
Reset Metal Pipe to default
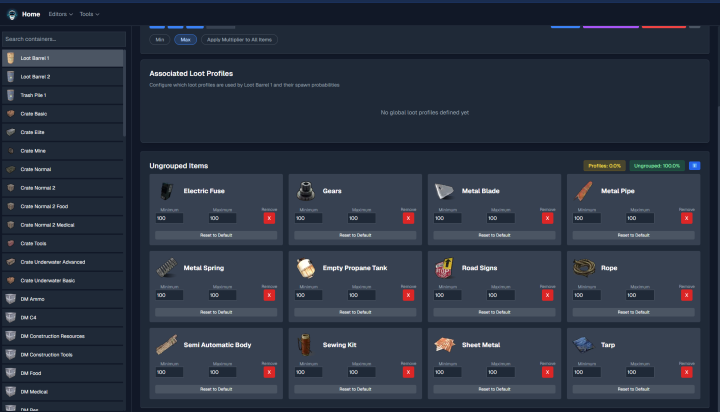pos(633,235)
